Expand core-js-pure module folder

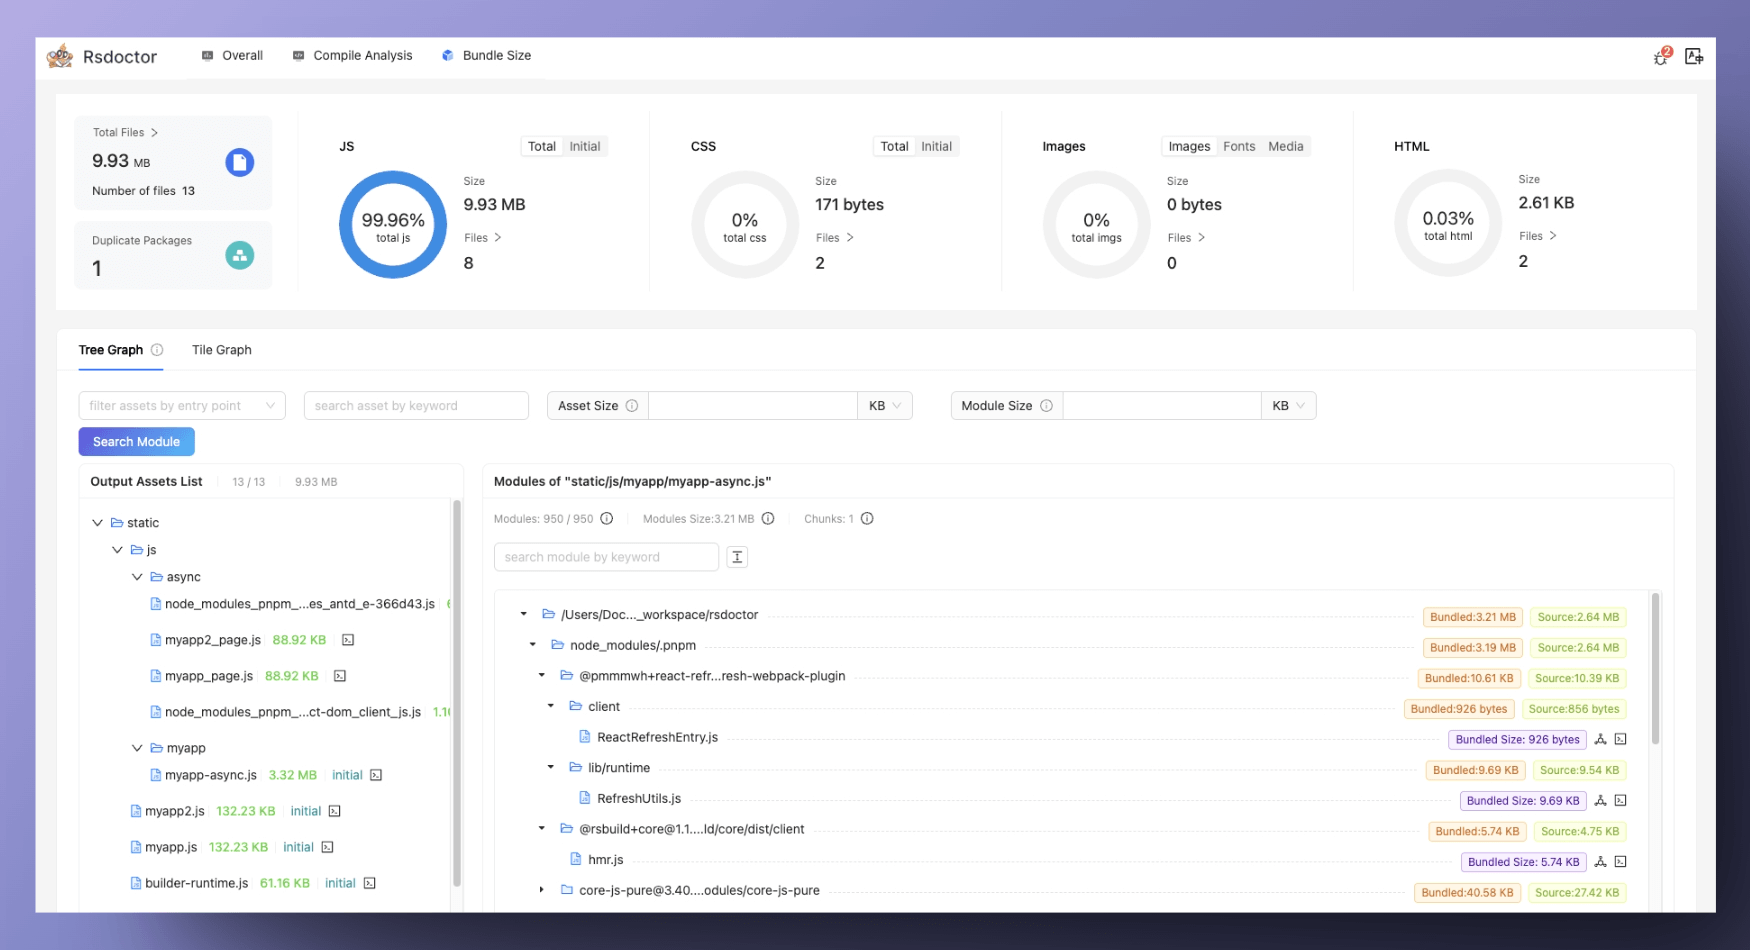click(541, 890)
